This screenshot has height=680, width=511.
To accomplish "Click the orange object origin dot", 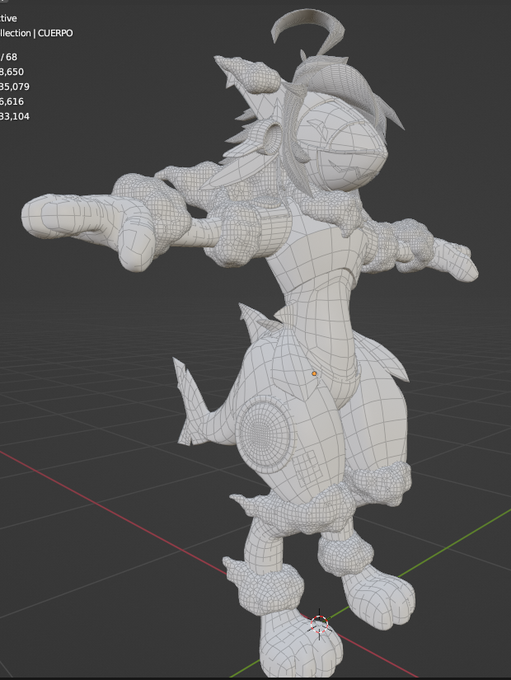I will click(x=314, y=373).
